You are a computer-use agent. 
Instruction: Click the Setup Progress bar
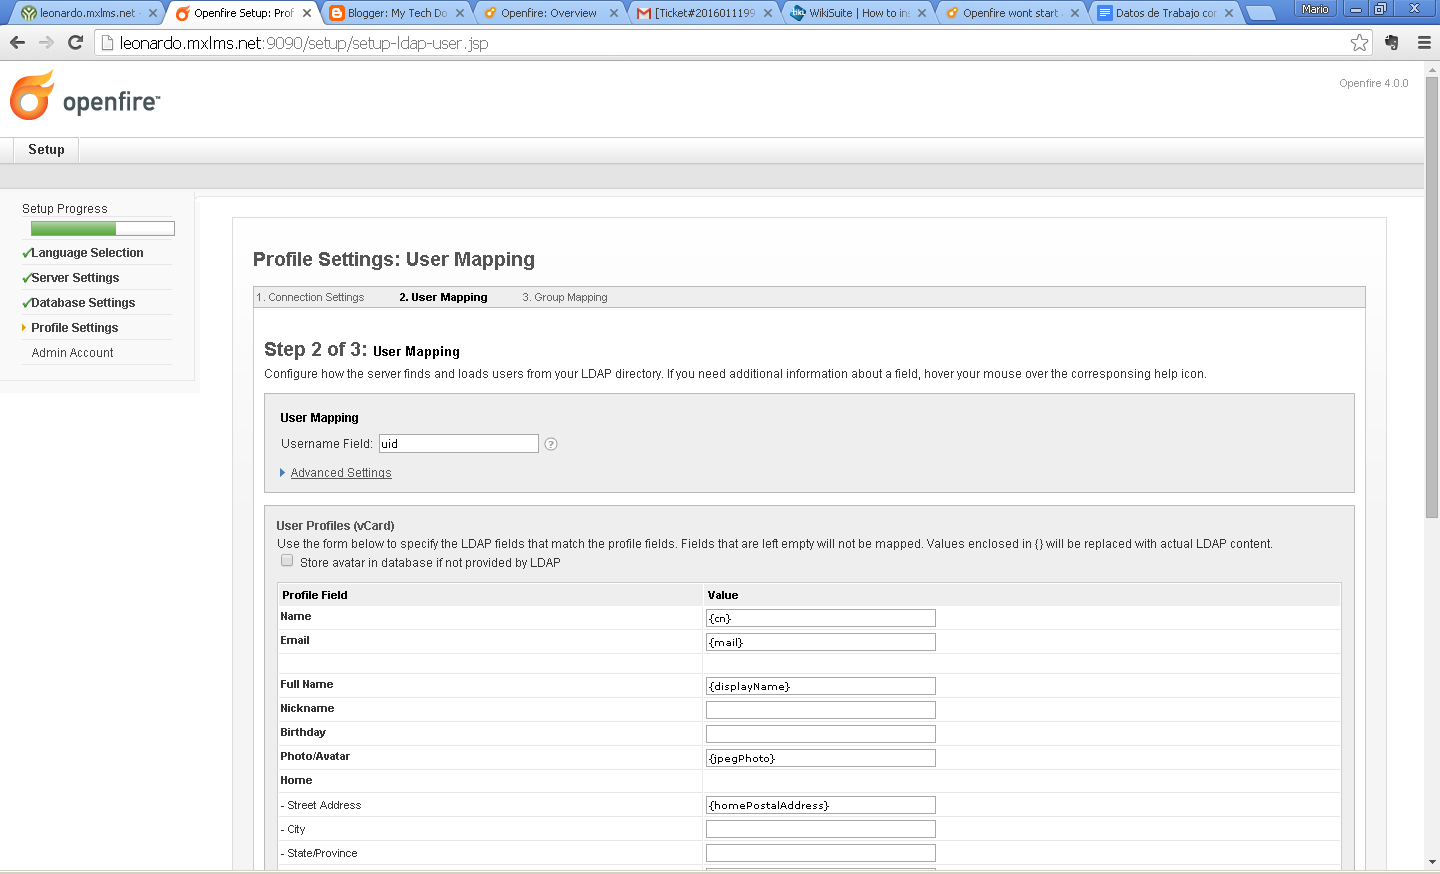point(102,228)
